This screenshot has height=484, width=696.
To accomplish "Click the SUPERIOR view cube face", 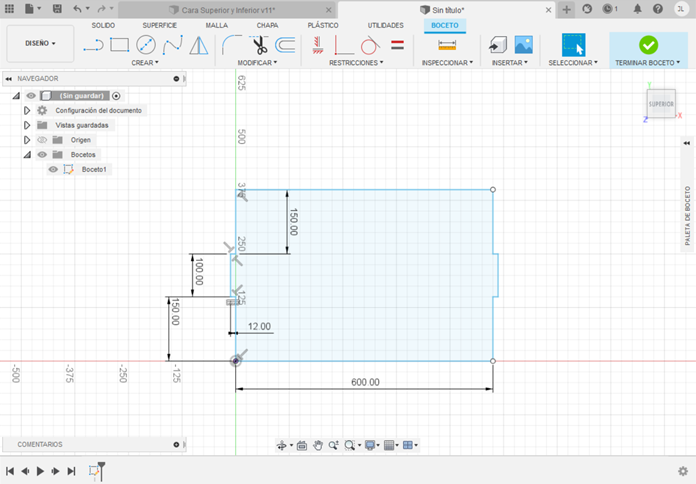I will pyautogui.click(x=661, y=104).
